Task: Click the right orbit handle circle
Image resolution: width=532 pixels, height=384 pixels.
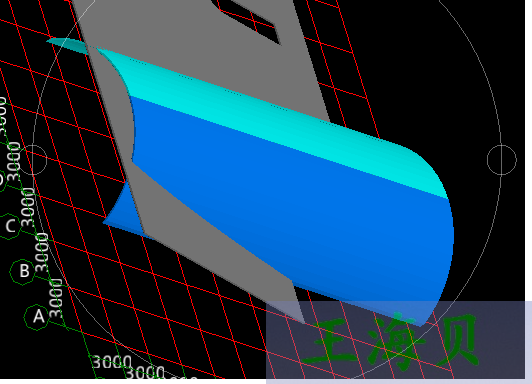Action: [x=501, y=160]
